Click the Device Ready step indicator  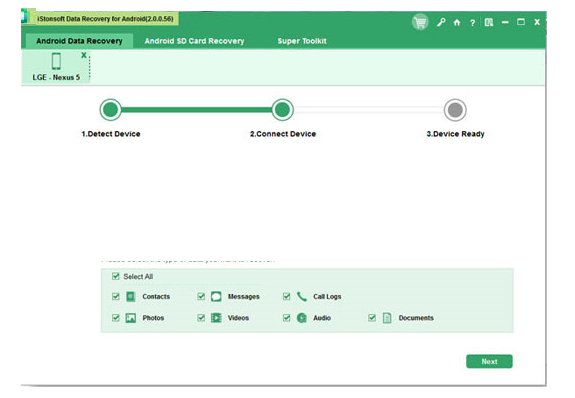(x=455, y=110)
